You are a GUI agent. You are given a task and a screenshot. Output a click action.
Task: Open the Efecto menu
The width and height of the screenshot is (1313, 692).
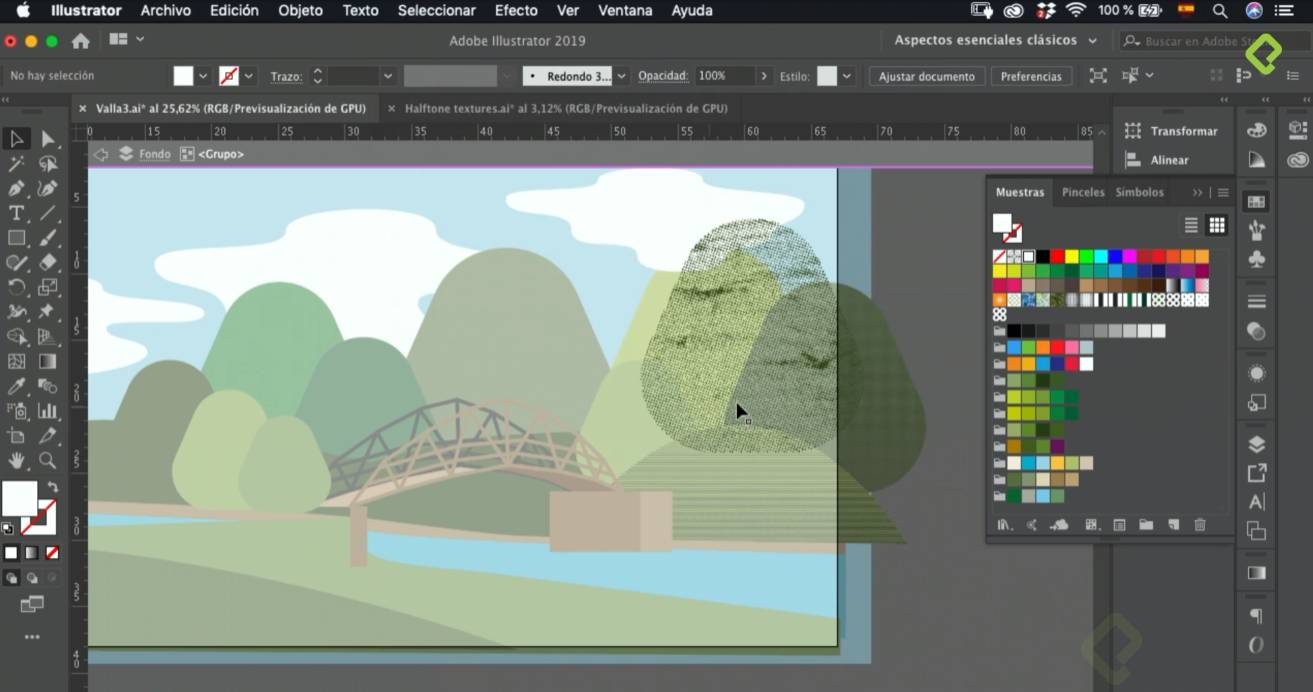516,11
